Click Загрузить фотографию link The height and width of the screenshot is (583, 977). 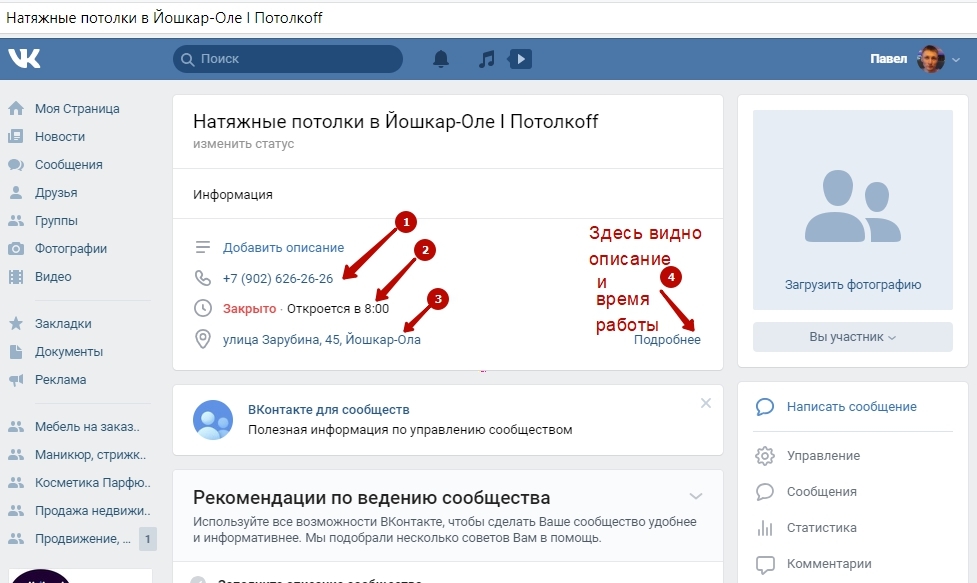853,285
